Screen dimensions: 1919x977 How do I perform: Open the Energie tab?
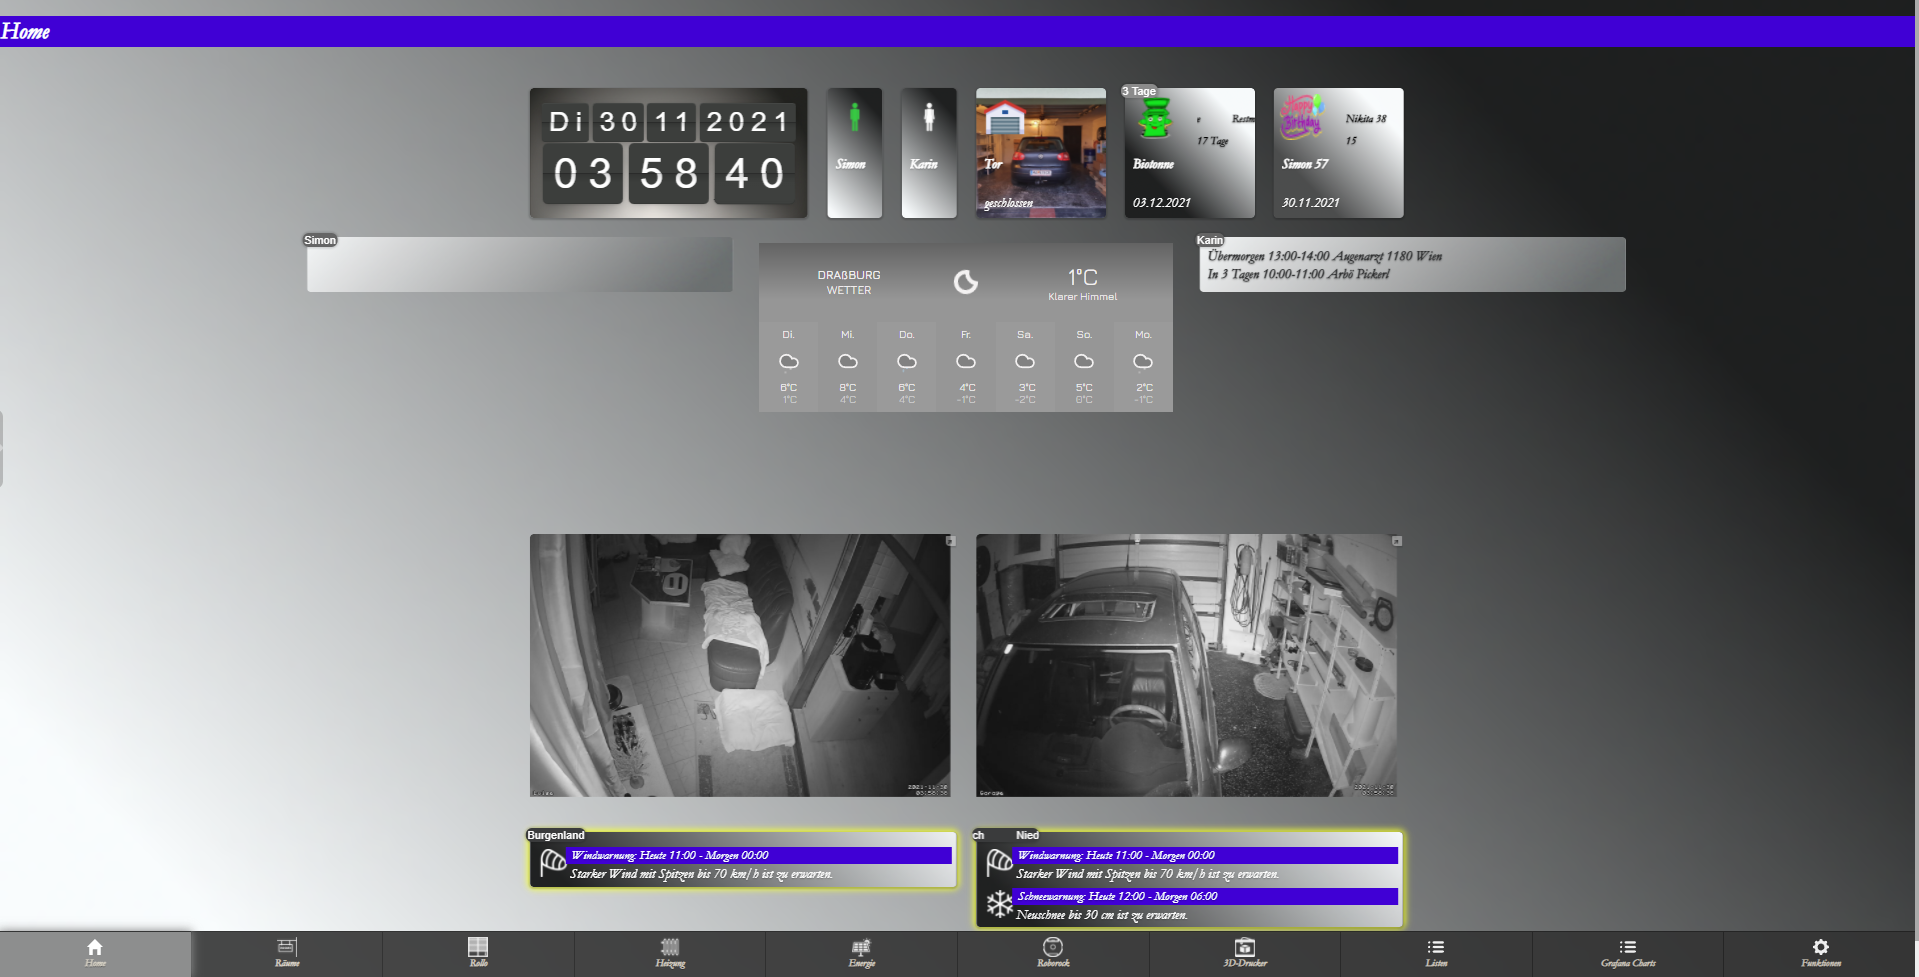tap(861, 954)
